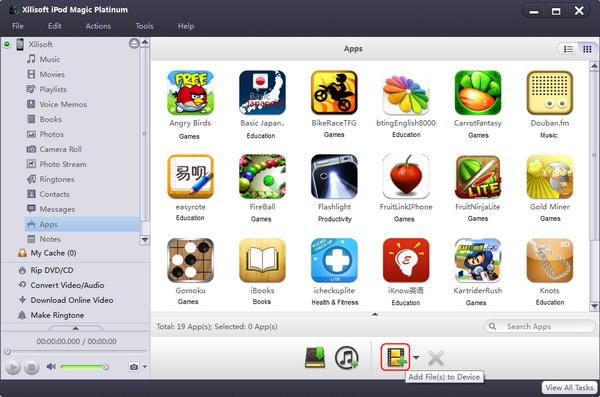Select the Basic Japanese app icon
The image size is (600, 397).
(262, 93)
